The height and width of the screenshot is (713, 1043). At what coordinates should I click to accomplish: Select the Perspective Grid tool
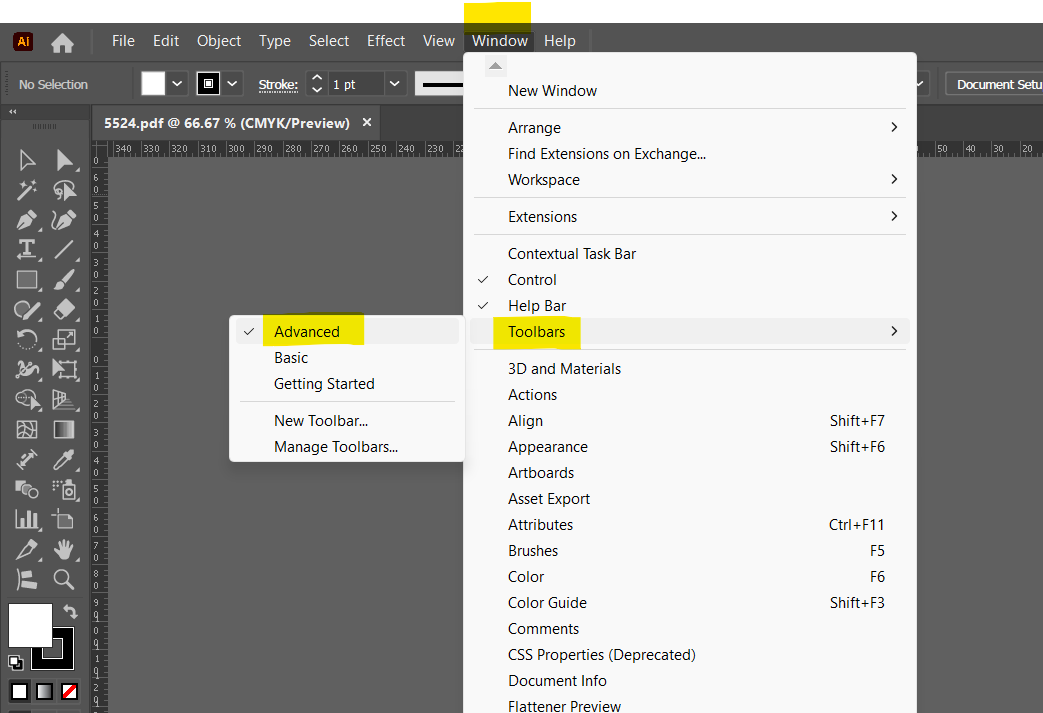coord(65,400)
